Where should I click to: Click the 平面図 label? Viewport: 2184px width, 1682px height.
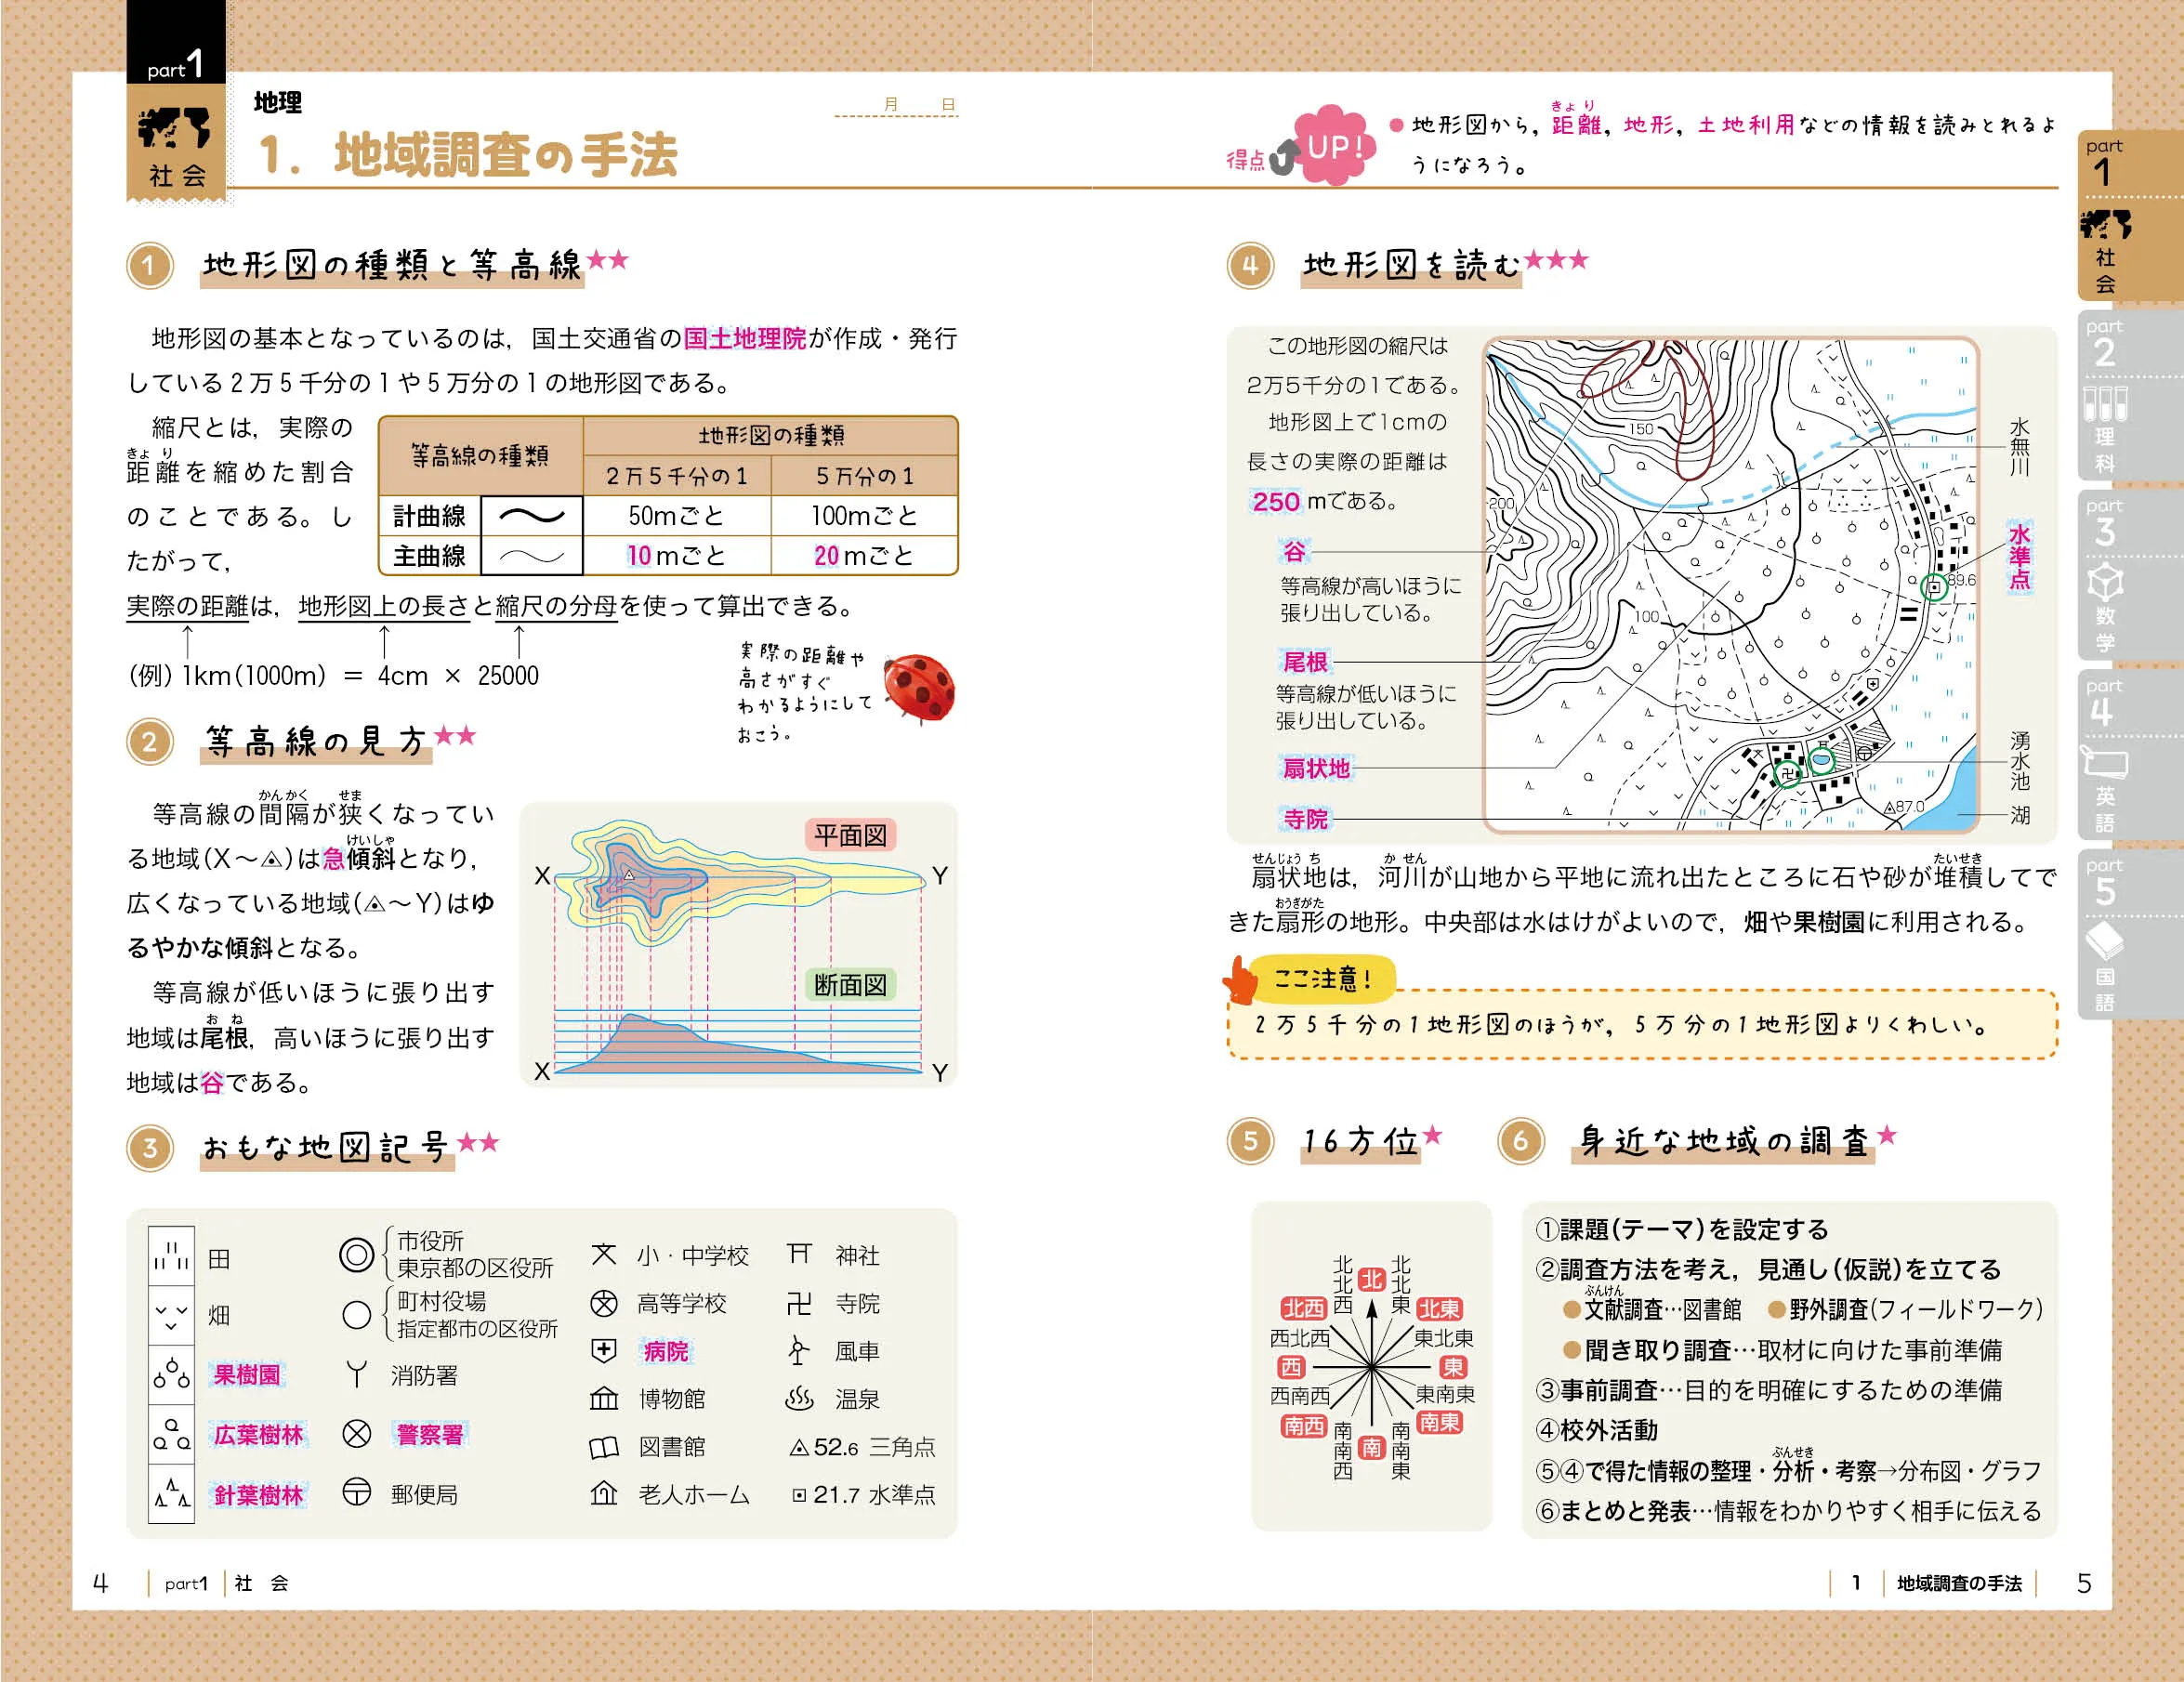coord(850,835)
